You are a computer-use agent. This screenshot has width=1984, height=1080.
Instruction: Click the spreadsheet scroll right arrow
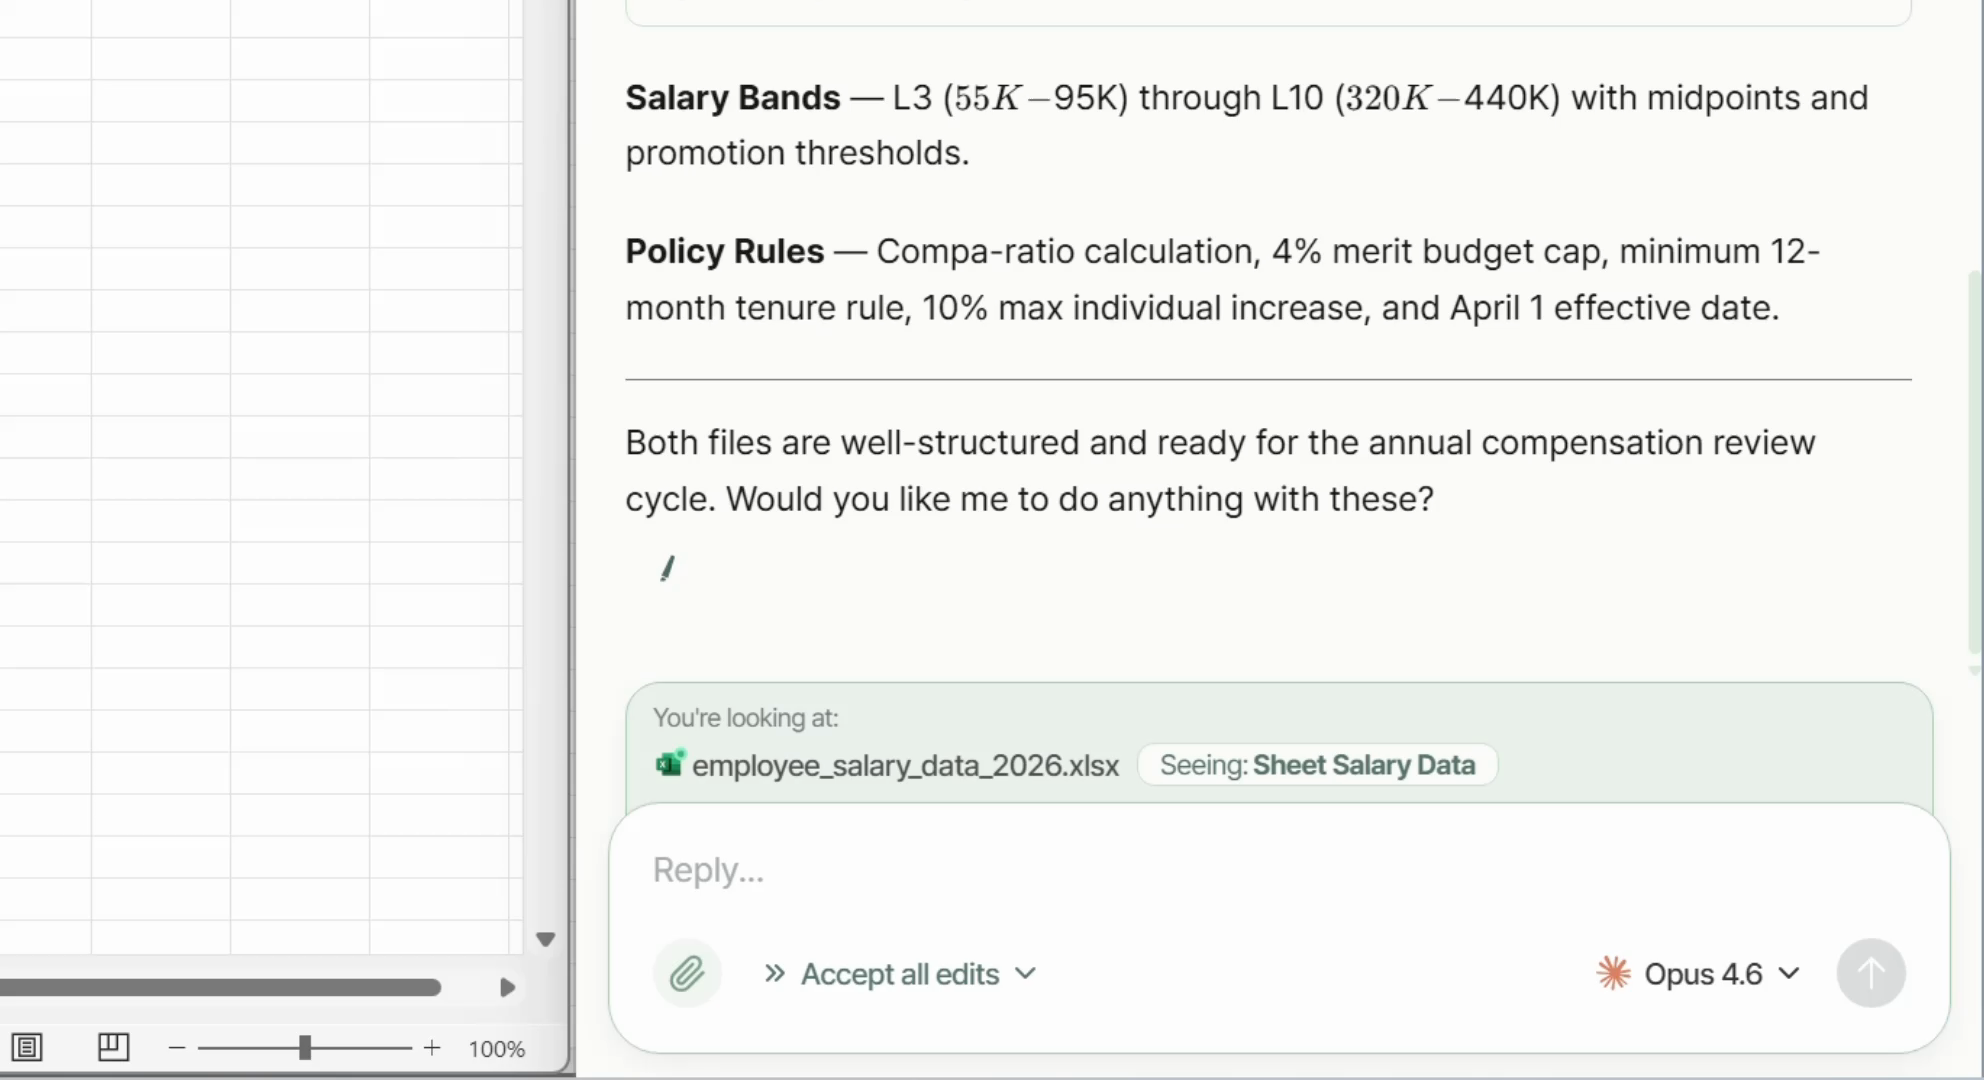click(x=507, y=988)
